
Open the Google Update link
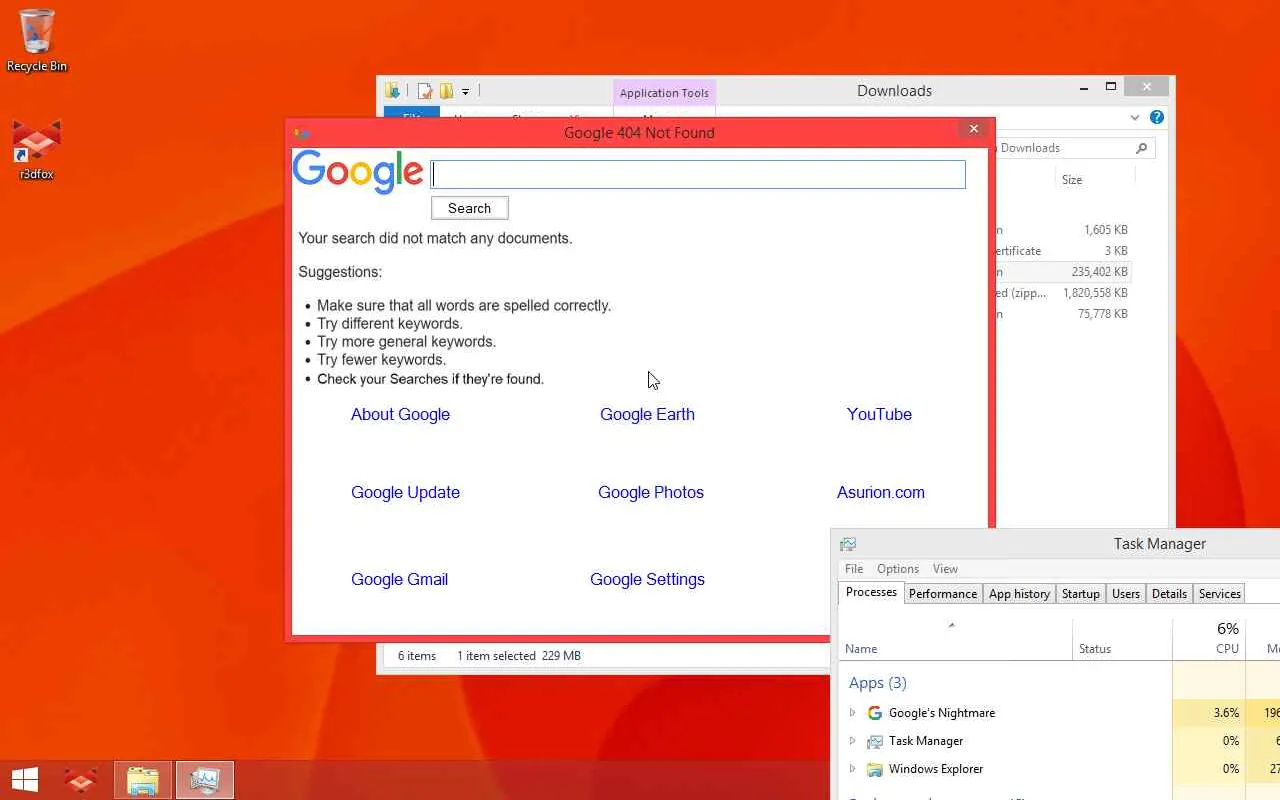(405, 492)
